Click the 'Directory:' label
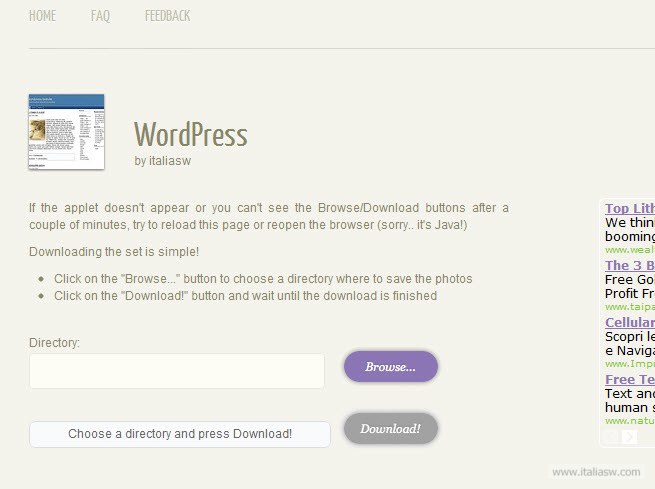This screenshot has width=655, height=489. point(54,343)
